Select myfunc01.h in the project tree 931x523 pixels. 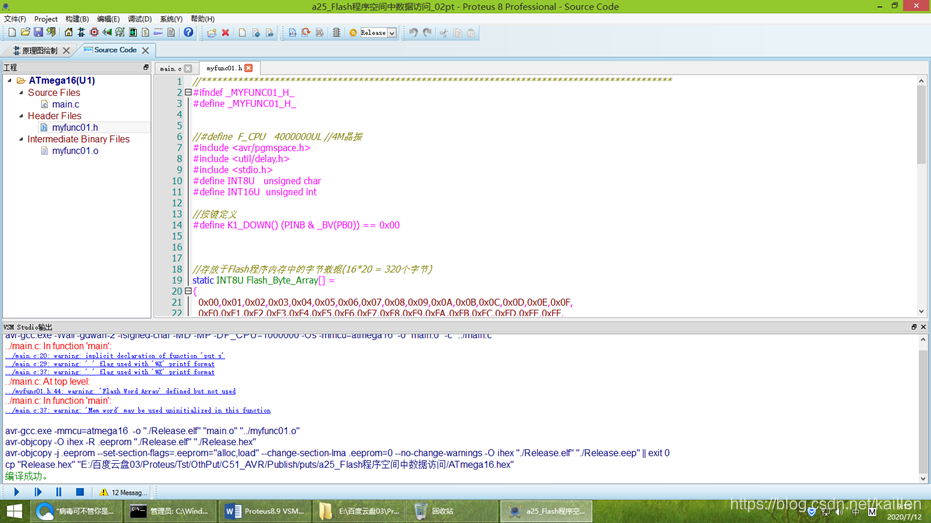[75, 128]
